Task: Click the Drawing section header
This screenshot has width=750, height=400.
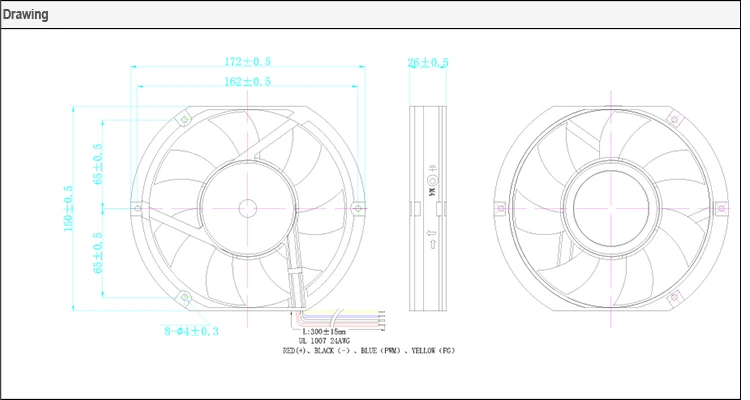Action: [25, 14]
